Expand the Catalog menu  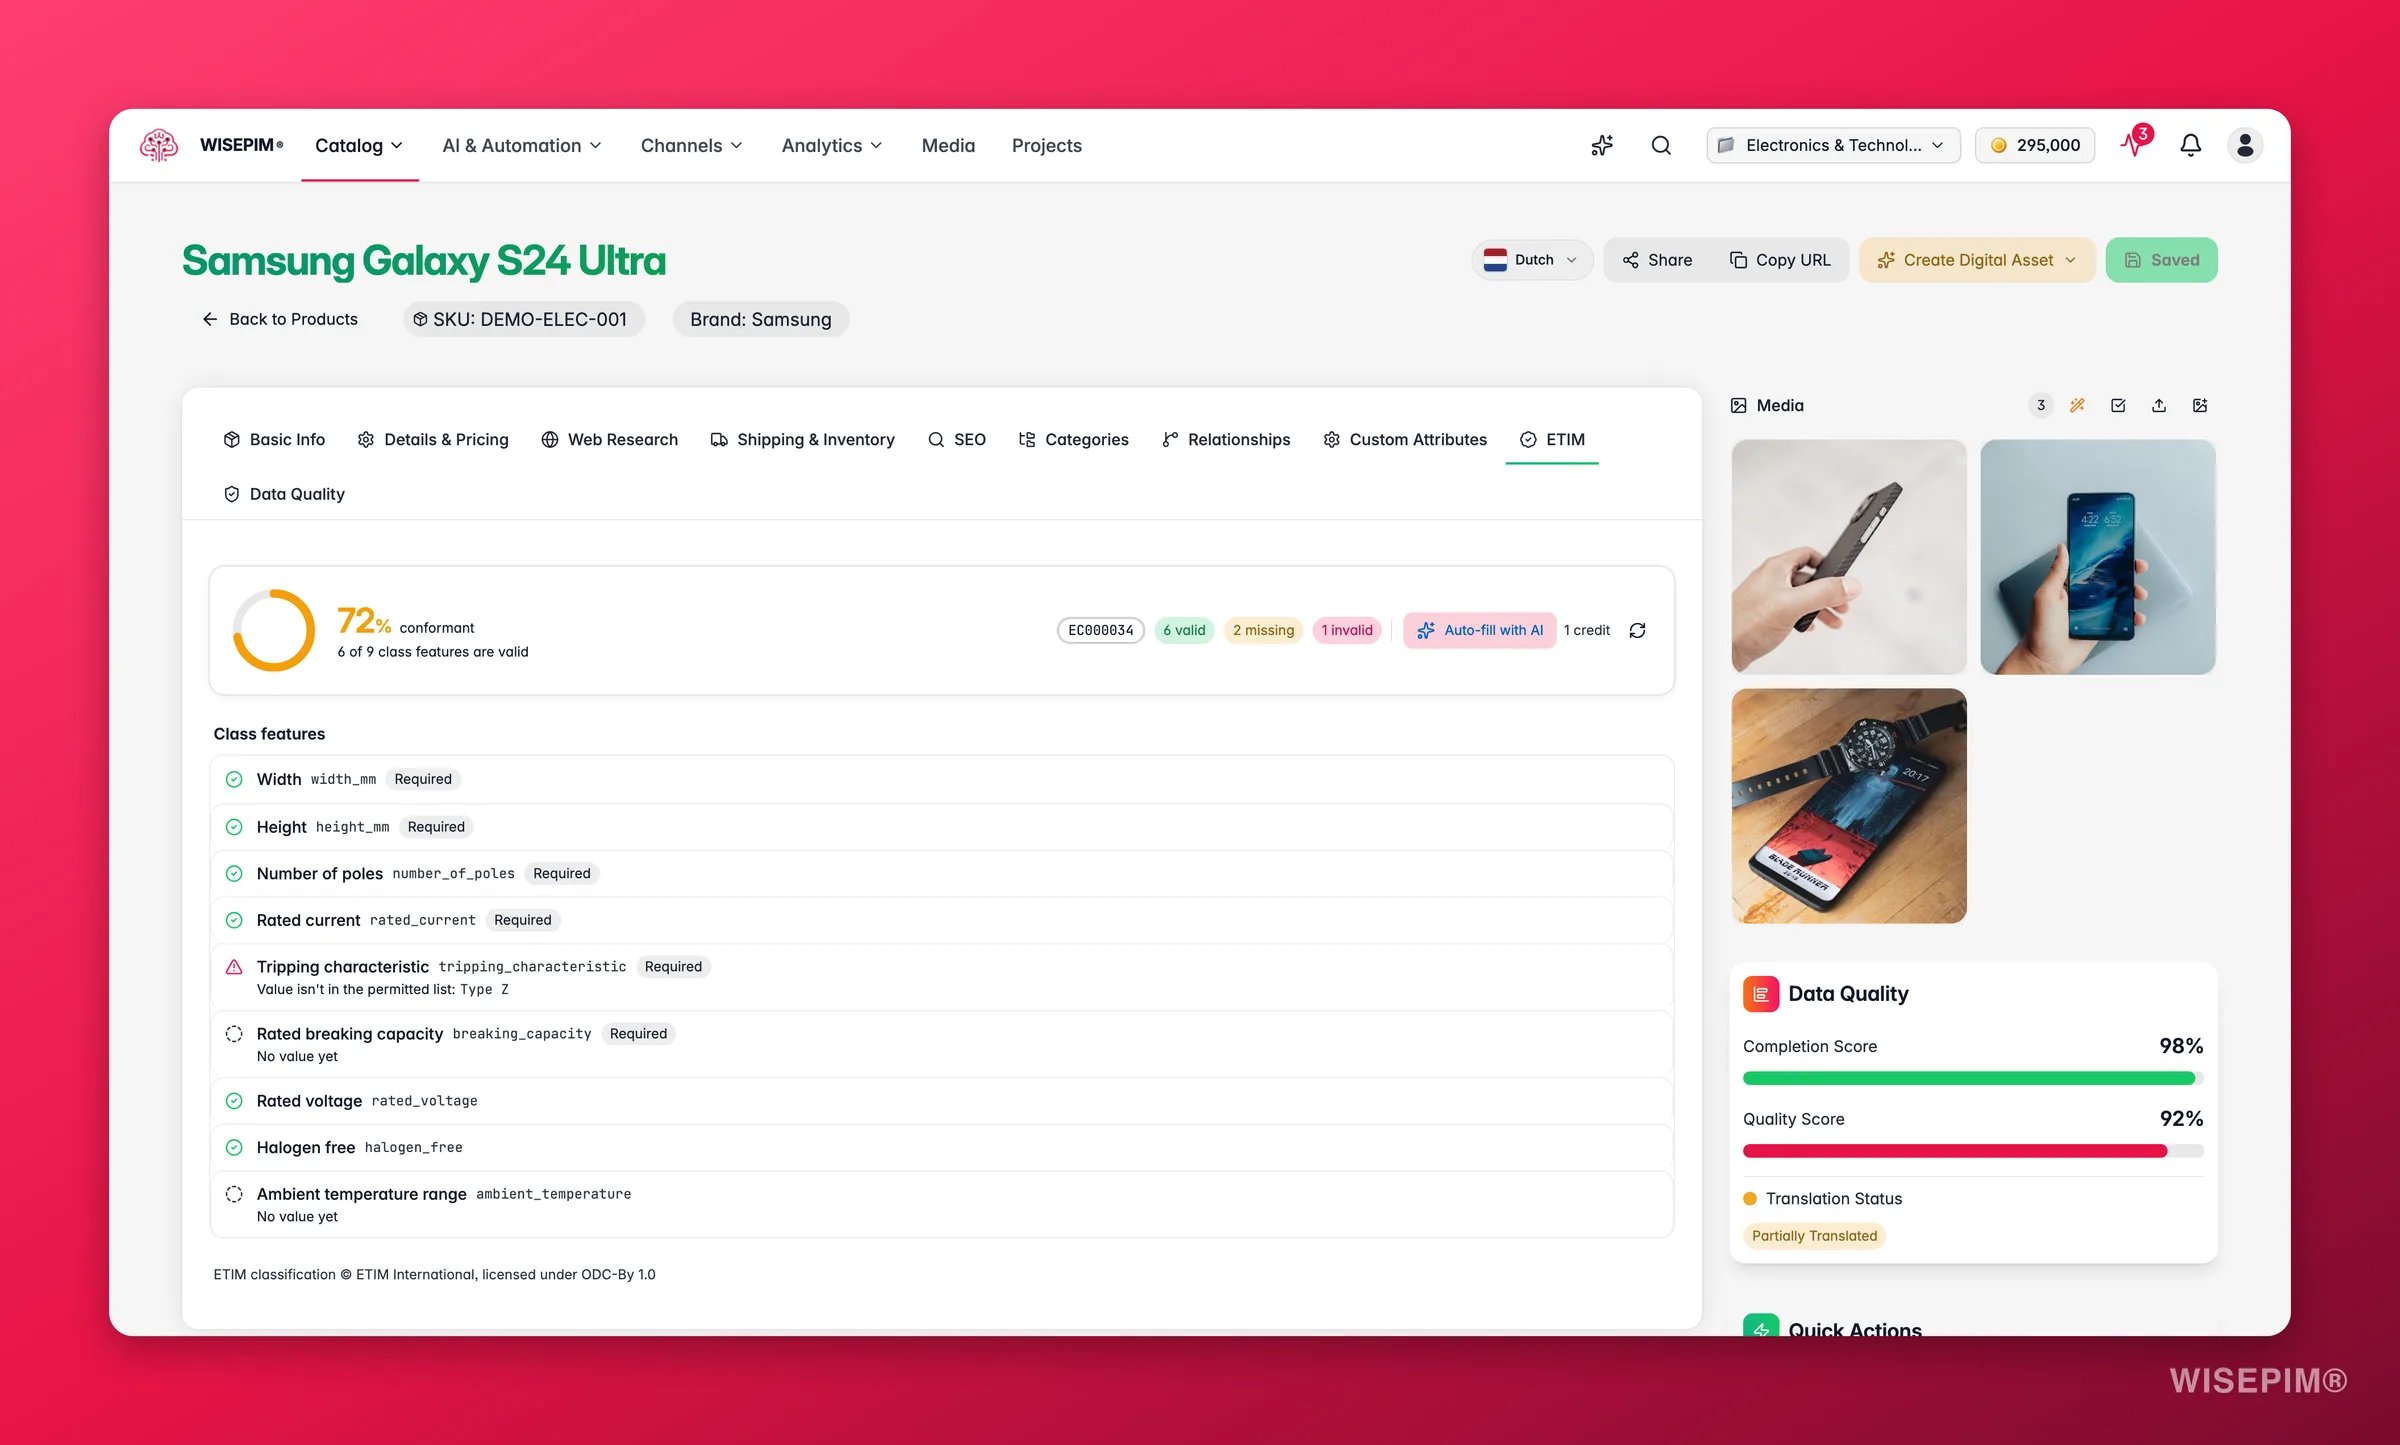359,145
